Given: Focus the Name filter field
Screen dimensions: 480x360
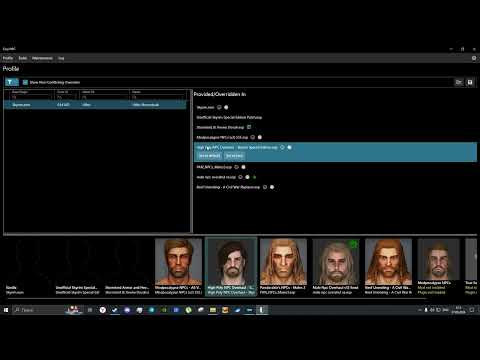Looking at the screenshot, I should [x=159, y=97].
